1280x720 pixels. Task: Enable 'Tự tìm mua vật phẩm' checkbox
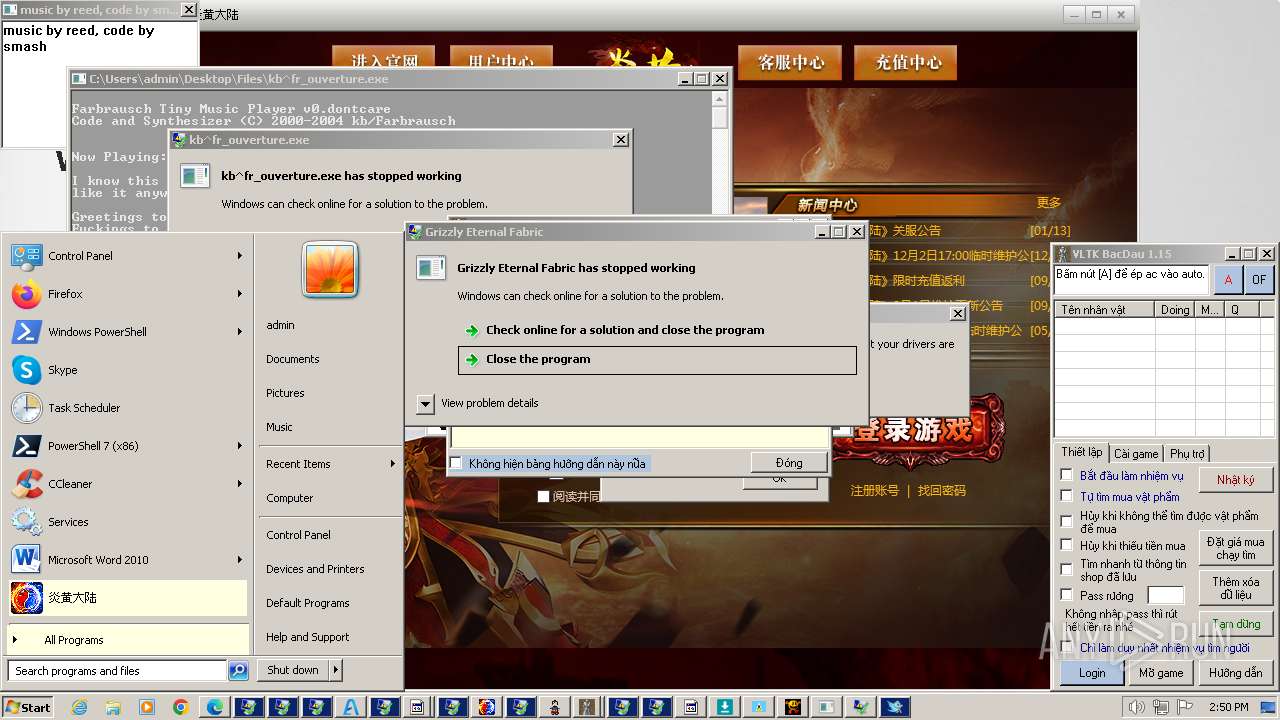[1067, 496]
